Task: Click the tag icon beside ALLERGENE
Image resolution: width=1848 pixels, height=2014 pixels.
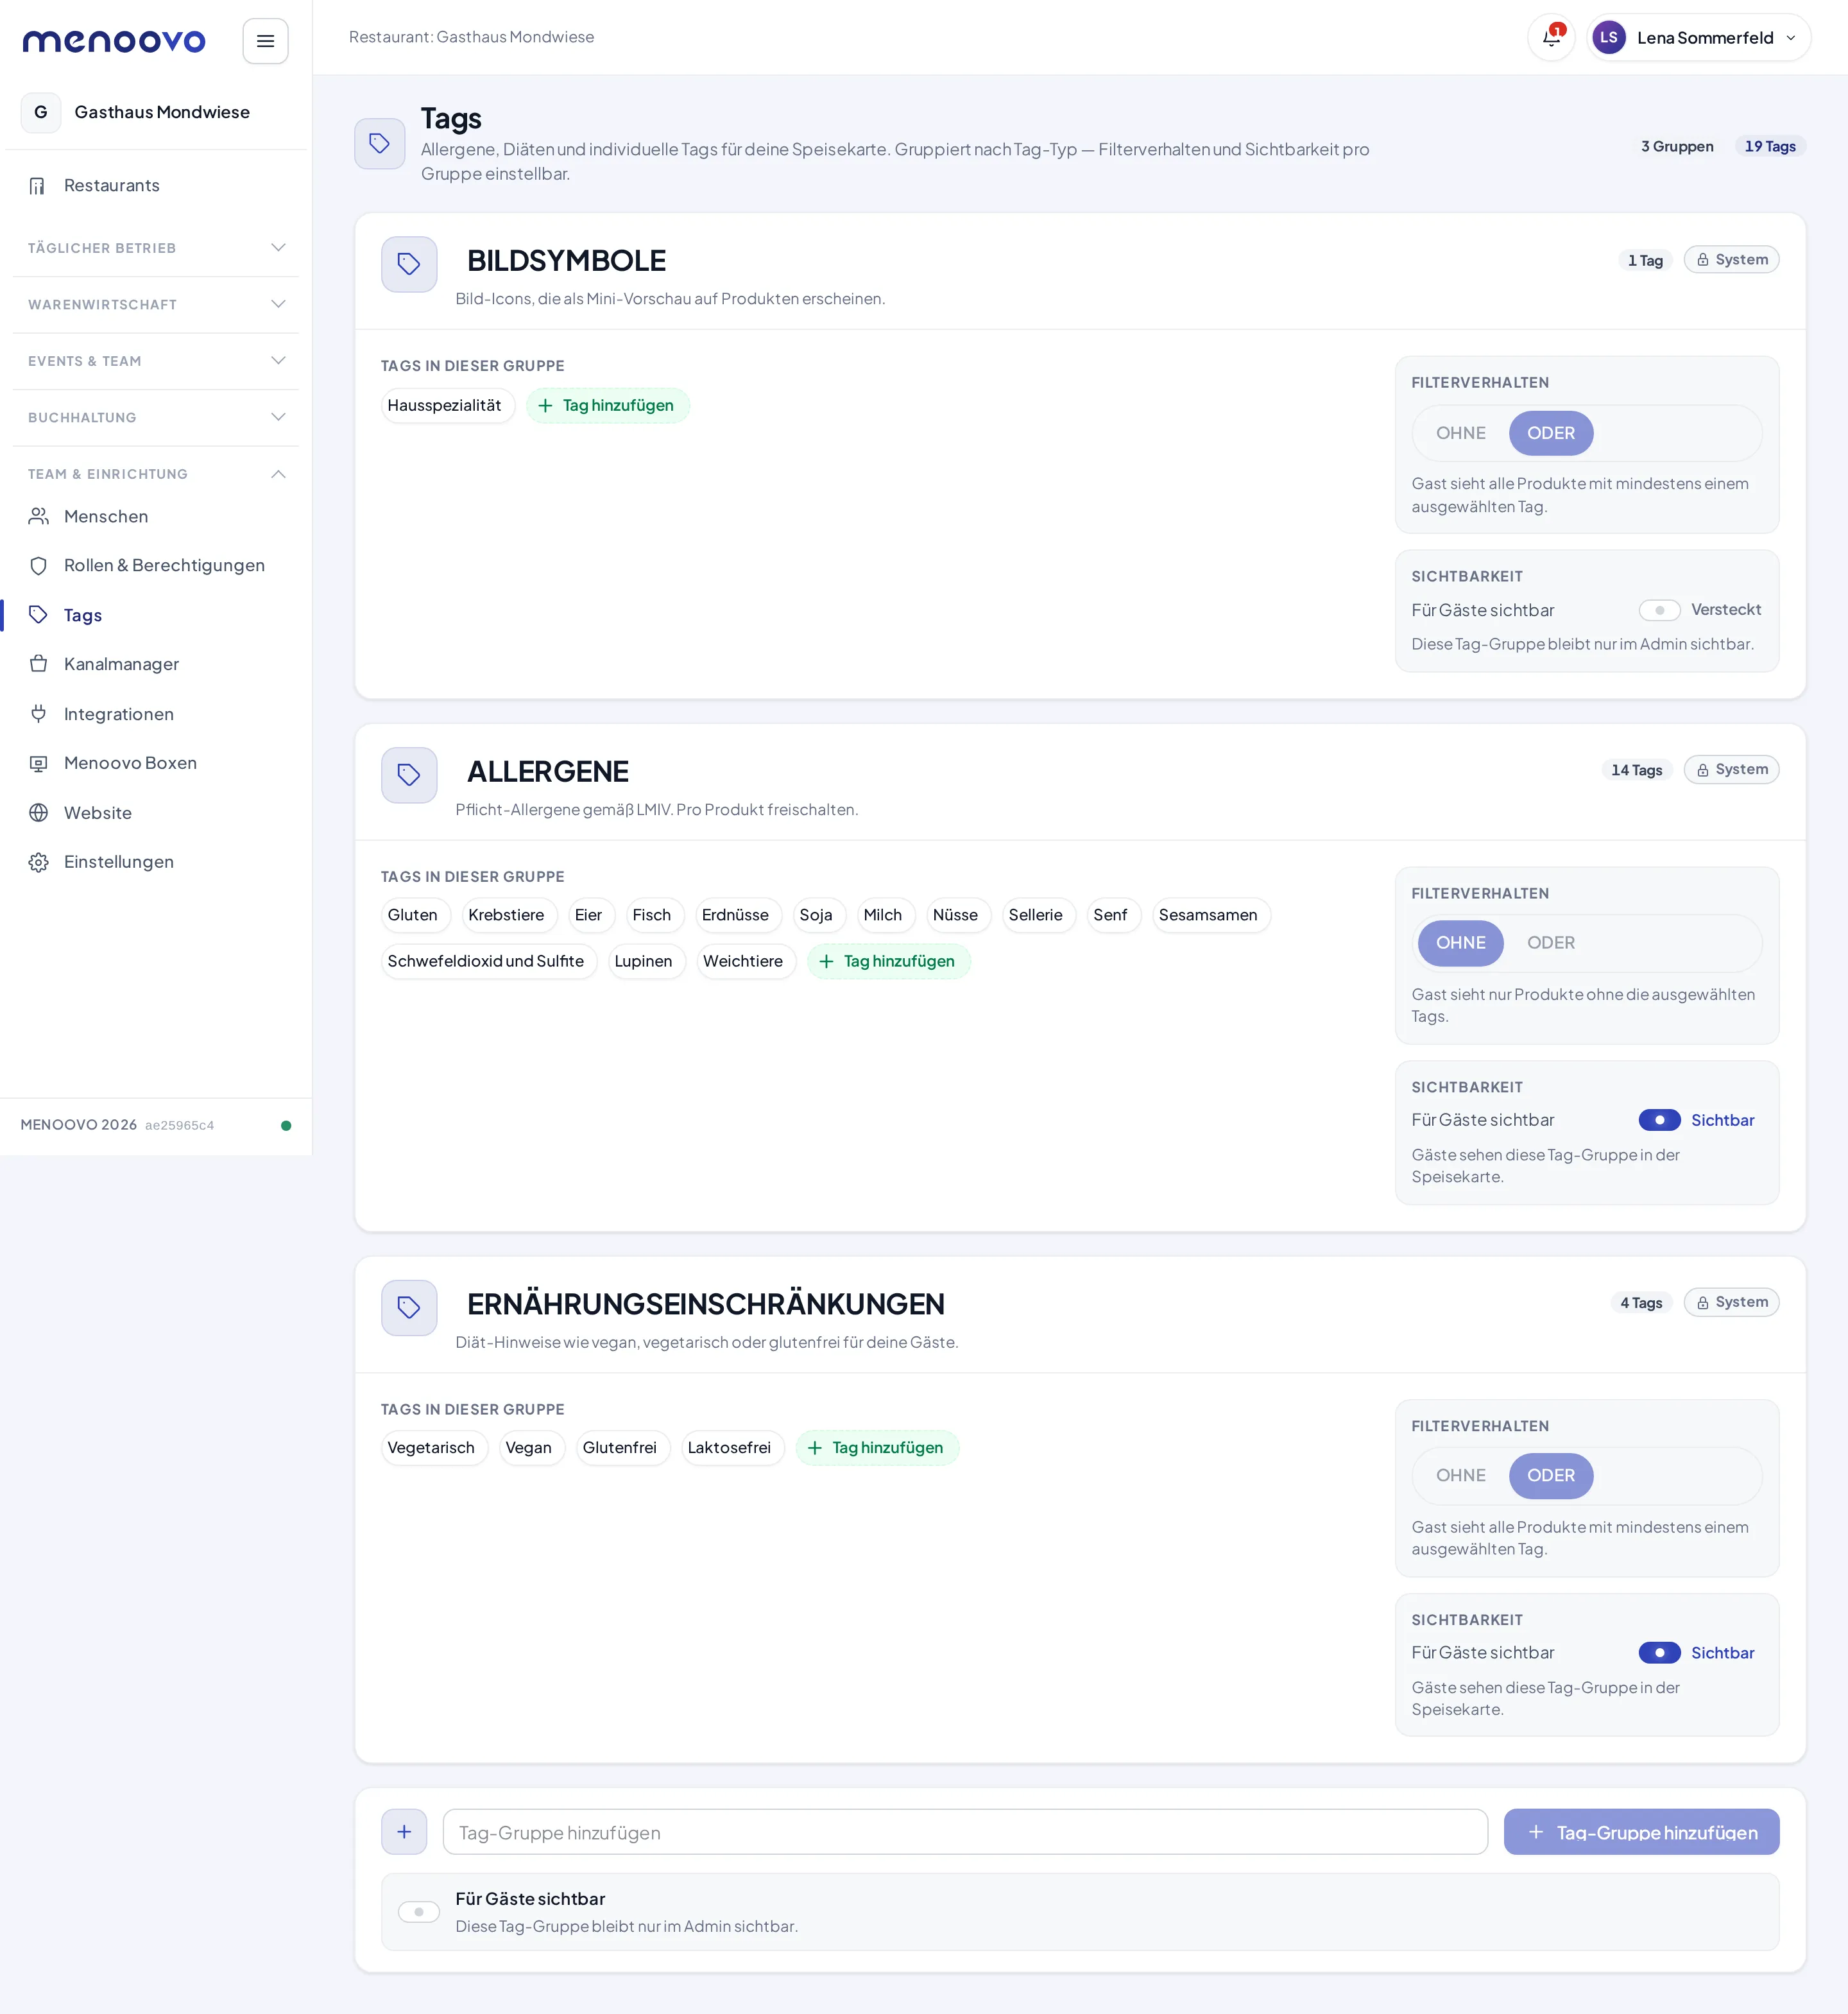Action: tap(409, 775)
